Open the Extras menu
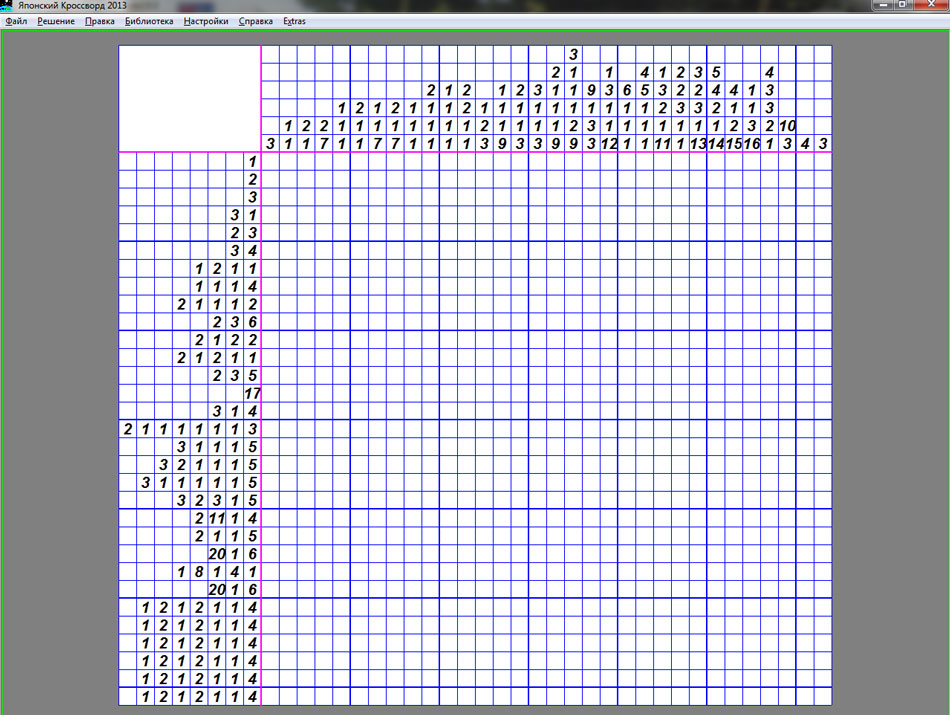950x715 pixels. click(x=294, y=21)
